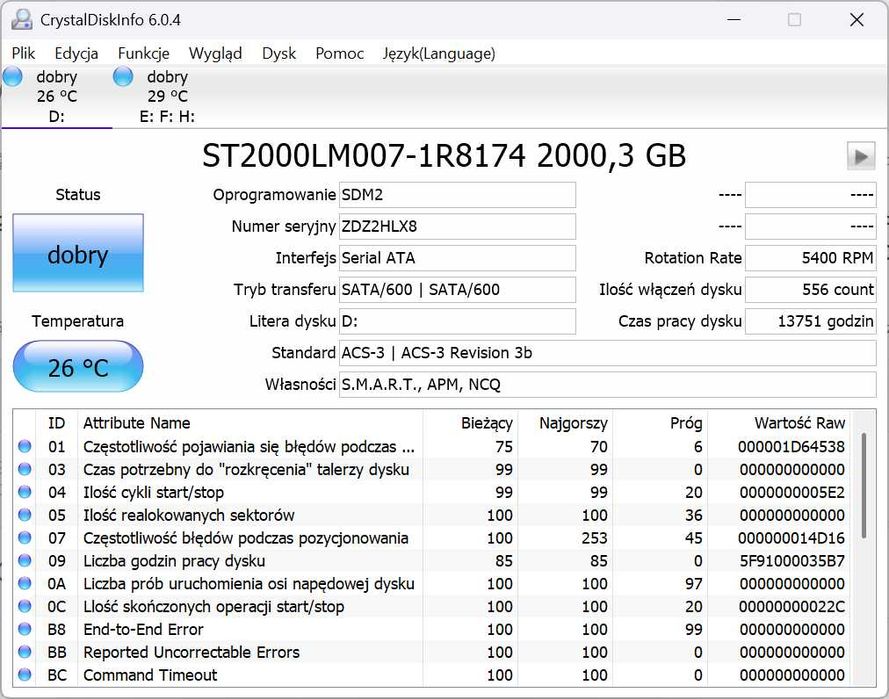
Task: Open the Pomoc menu
Action: (x=340, y=53)
